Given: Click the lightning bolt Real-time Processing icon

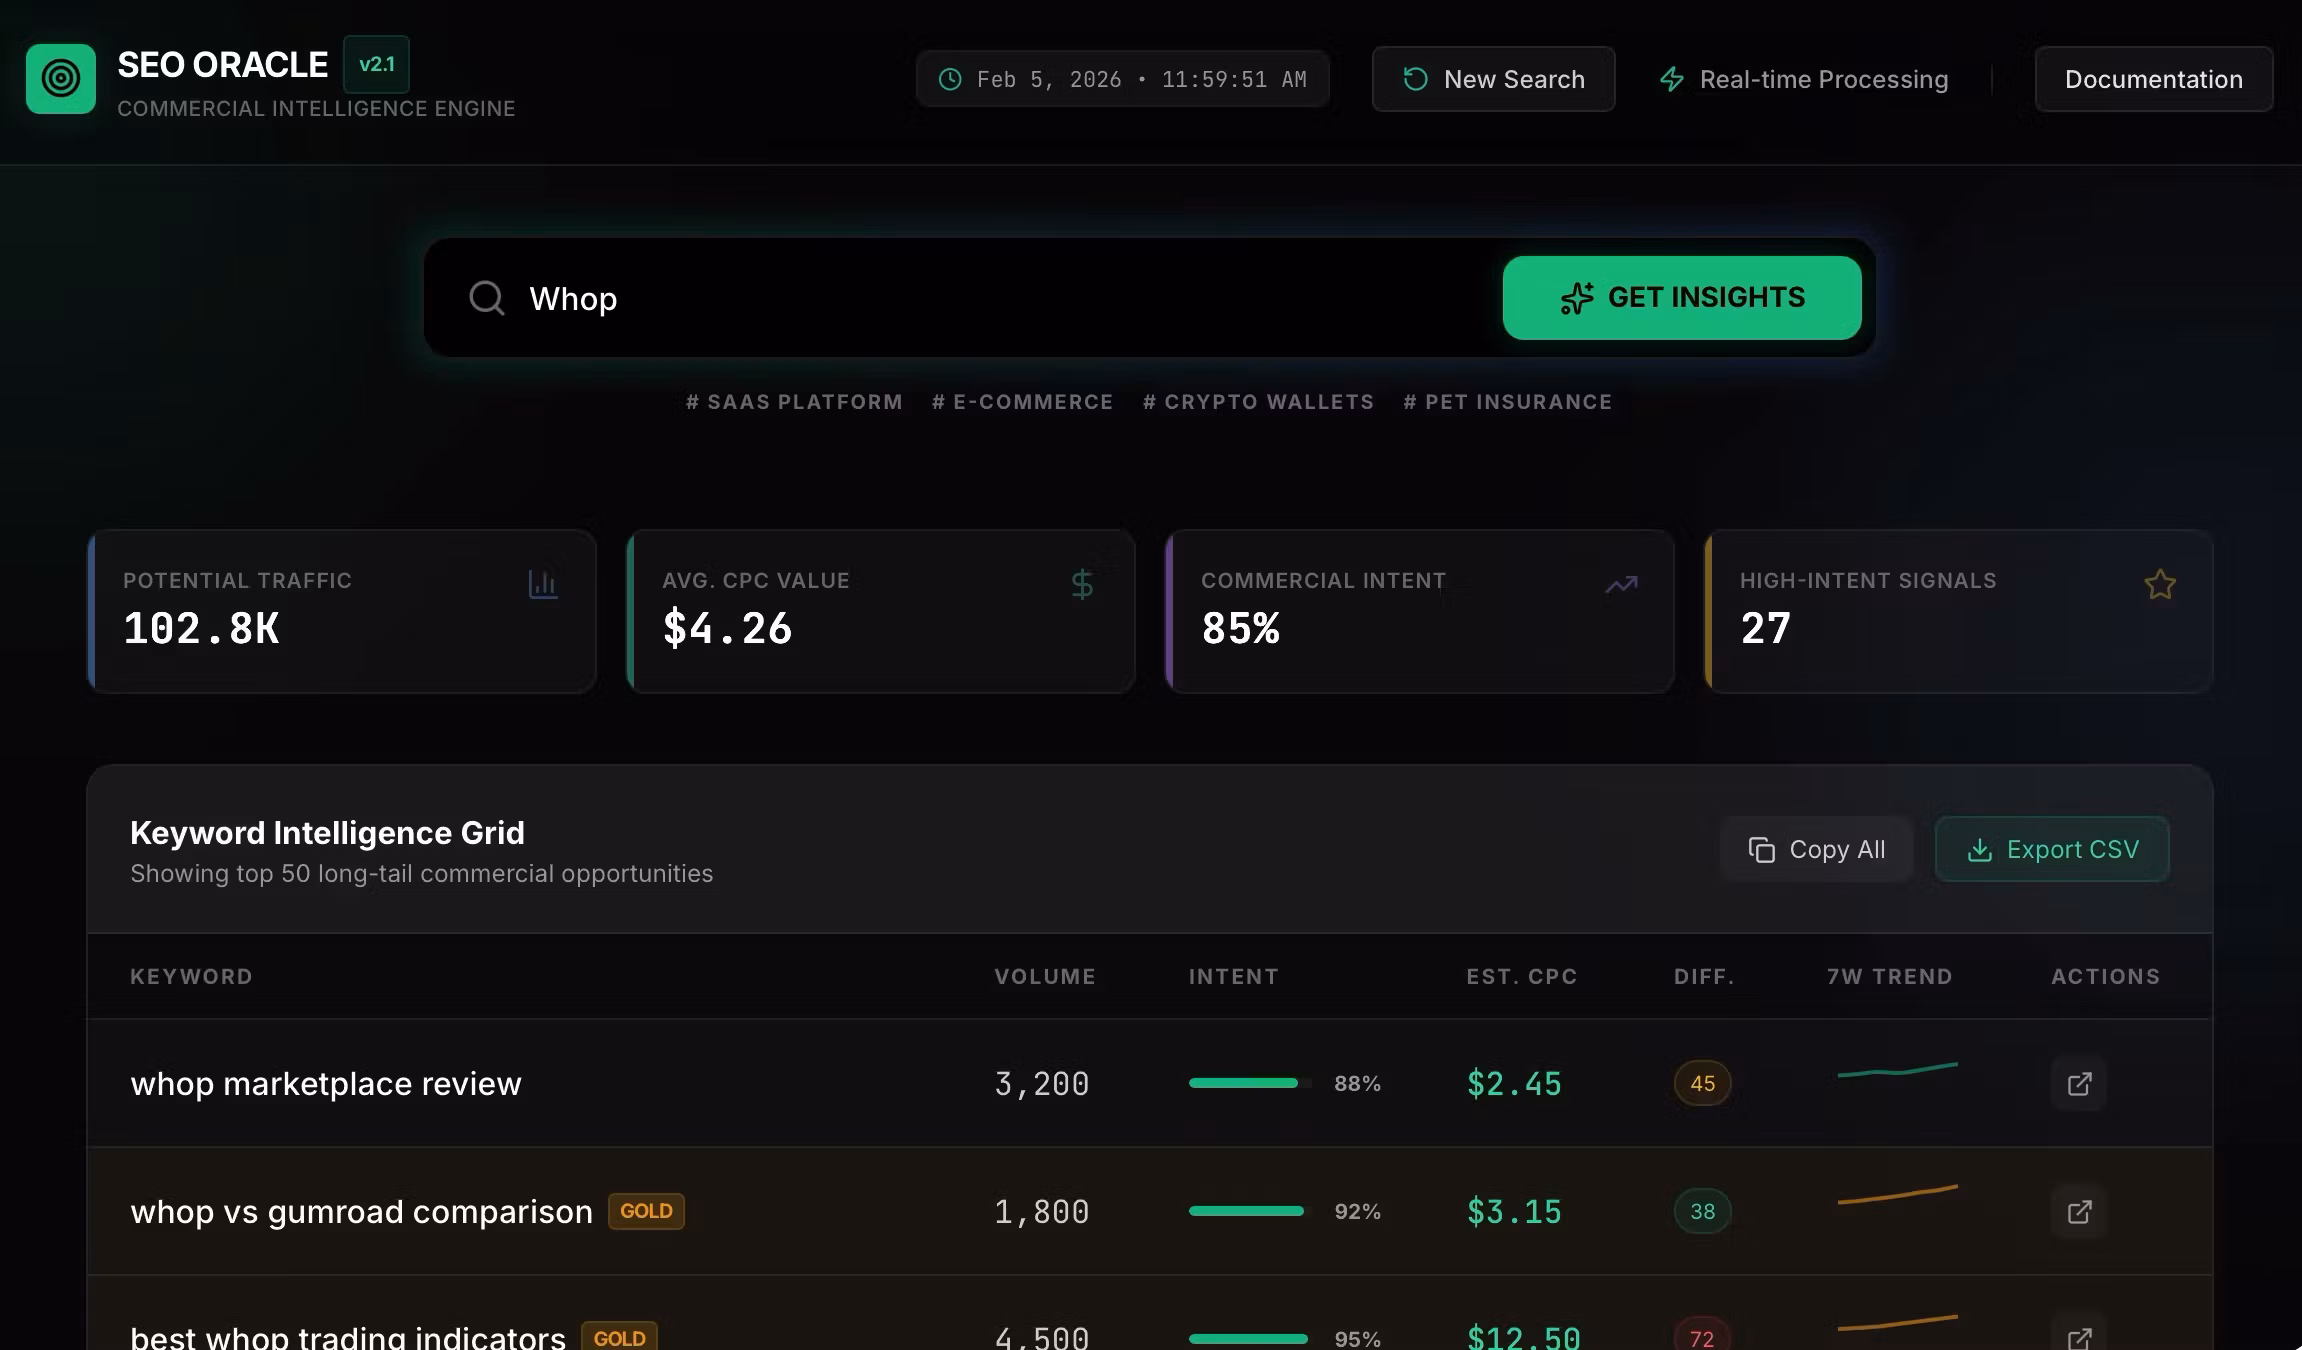Looking at the screenshot, I should (1672, 79).
